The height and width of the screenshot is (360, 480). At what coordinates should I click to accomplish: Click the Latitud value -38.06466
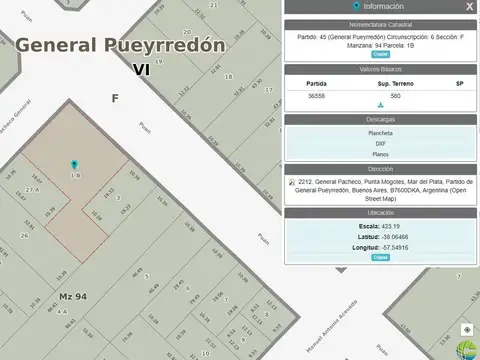point(395,237)
